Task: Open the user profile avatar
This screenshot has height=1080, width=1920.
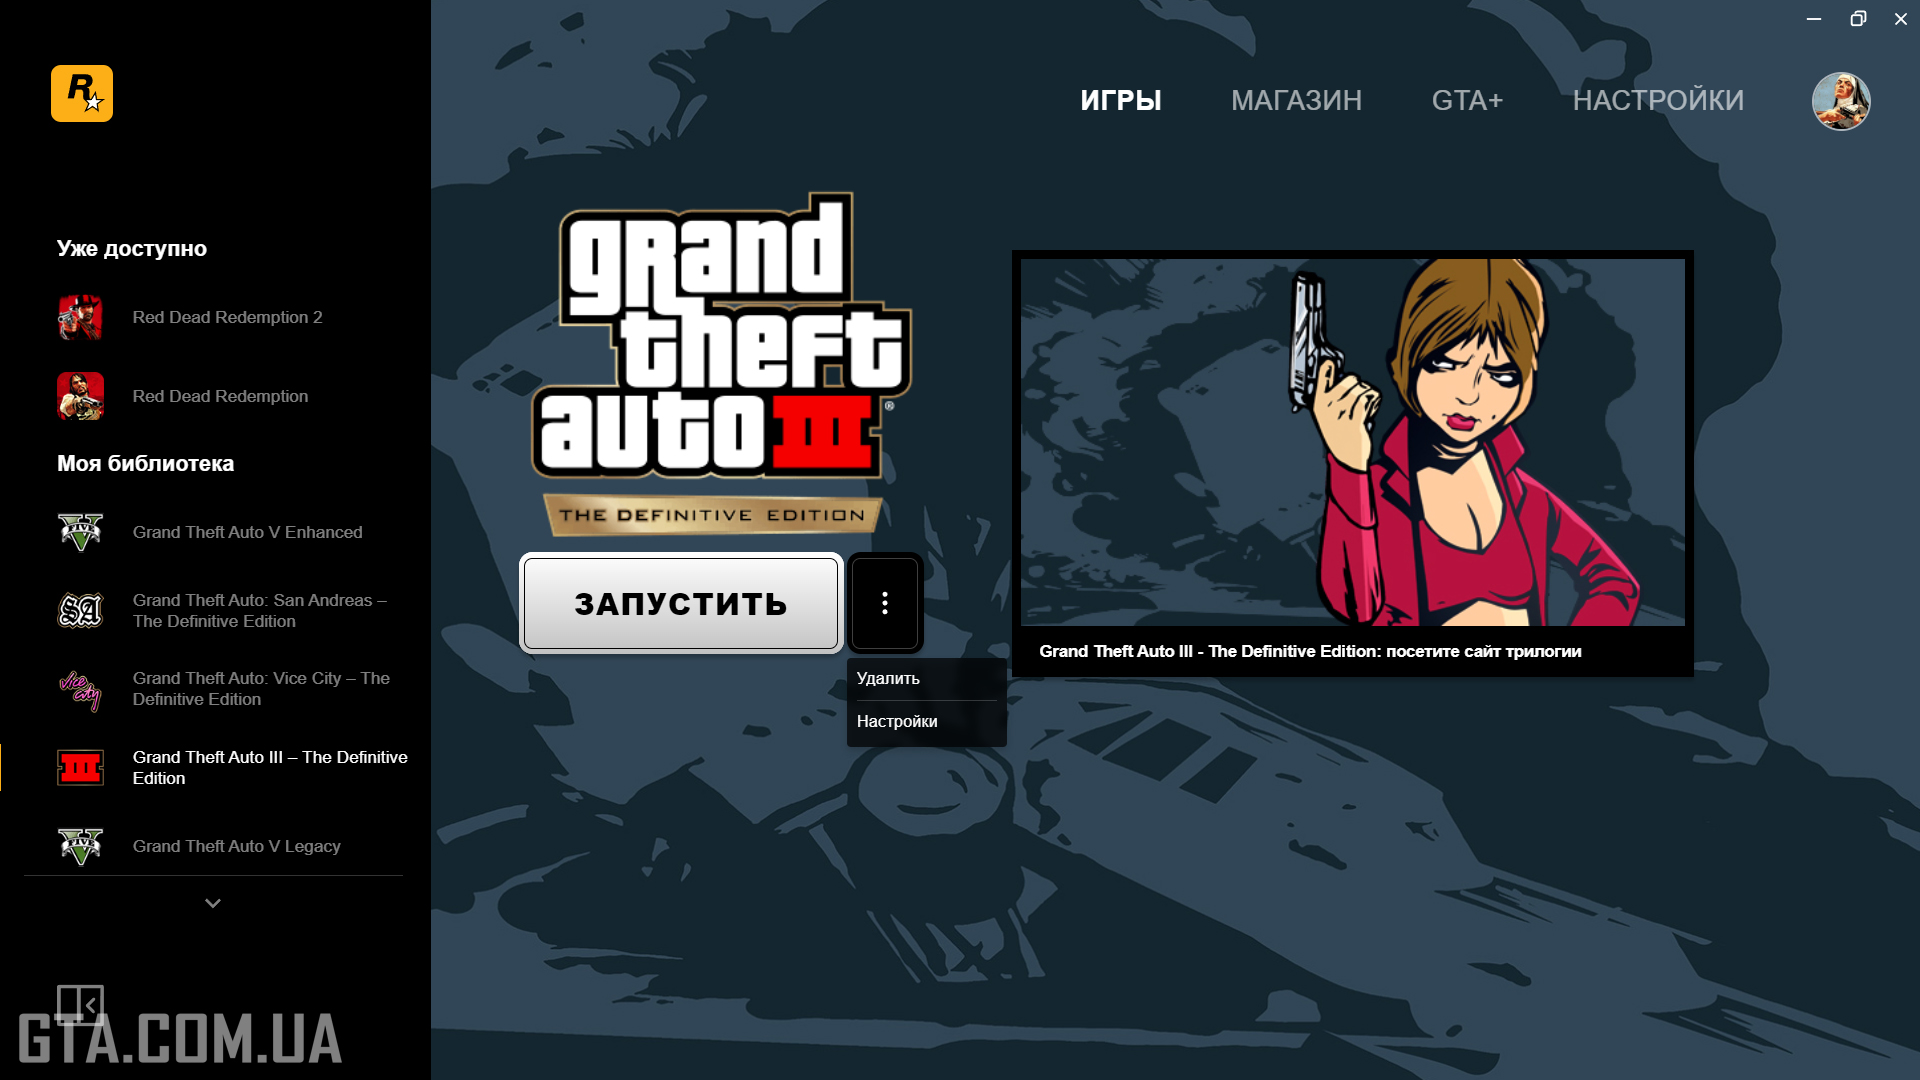Action: click(x=1841, y=101)
